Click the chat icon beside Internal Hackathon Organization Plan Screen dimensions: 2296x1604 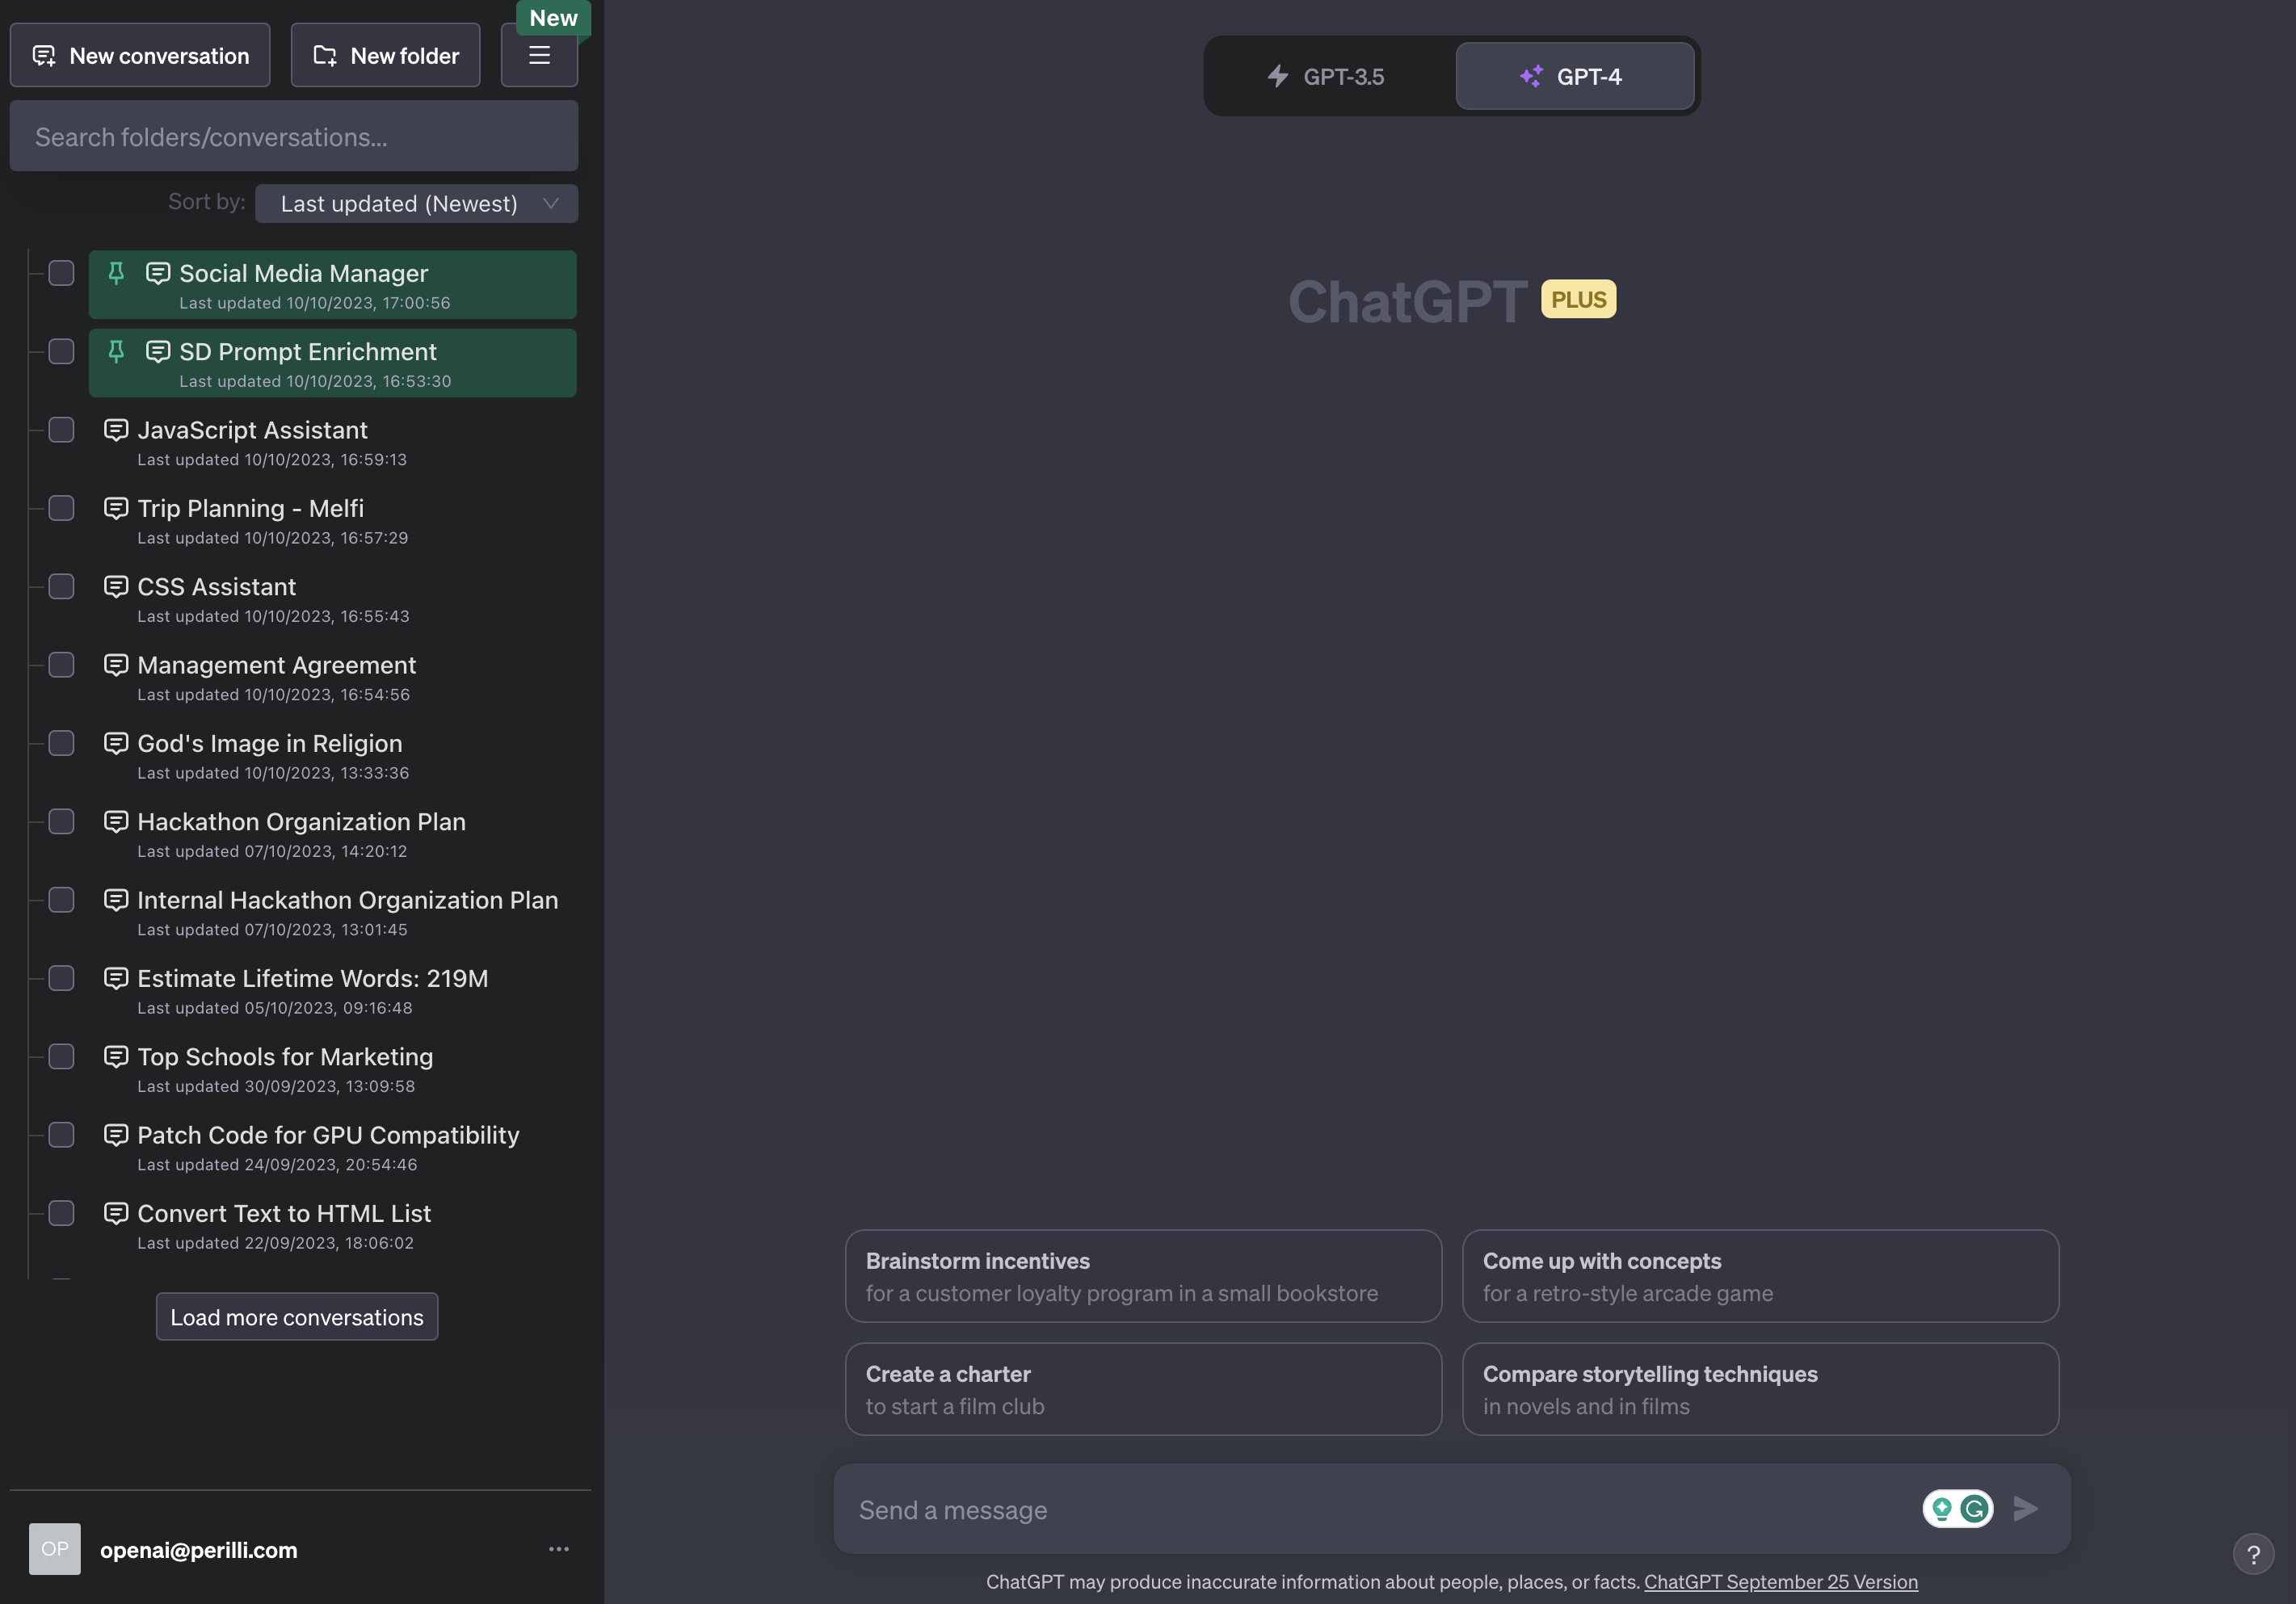click(116, 900)
